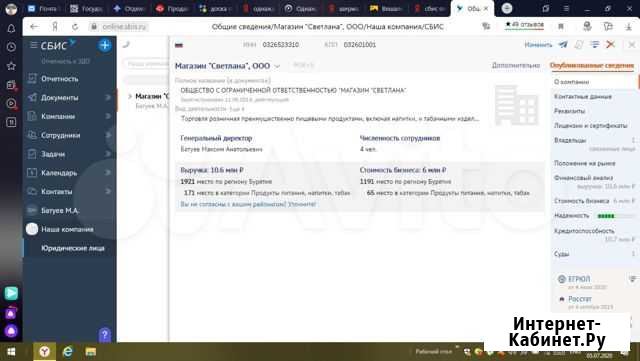Expand the Магазин row in the list
The height and width of the screenshot is (361, 640).
click(x=130, y=96)
